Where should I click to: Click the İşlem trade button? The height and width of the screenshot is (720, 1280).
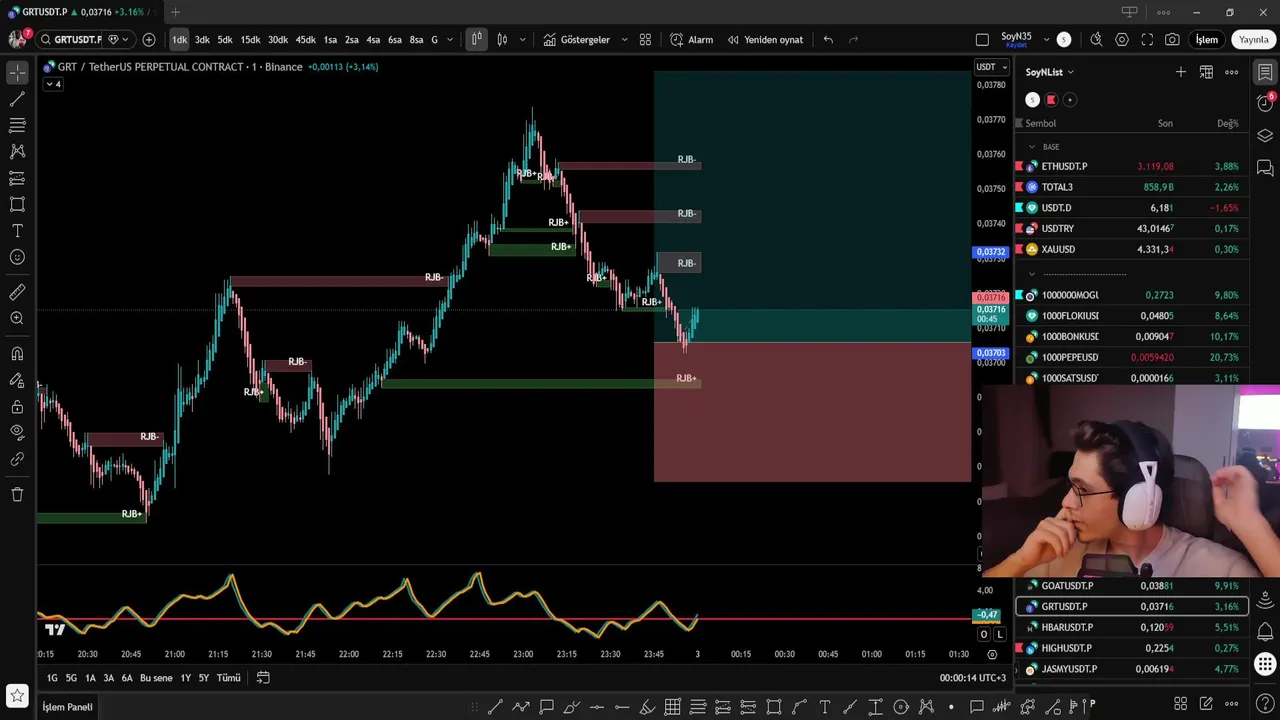tap(1207, 40)
